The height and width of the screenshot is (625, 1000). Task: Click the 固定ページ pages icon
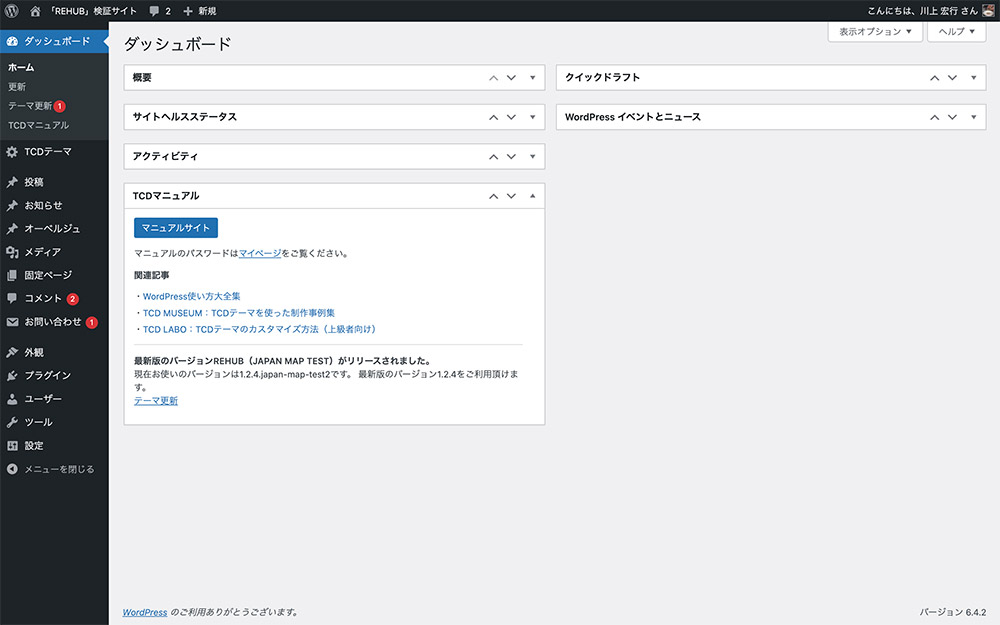(x=12, y=275)
